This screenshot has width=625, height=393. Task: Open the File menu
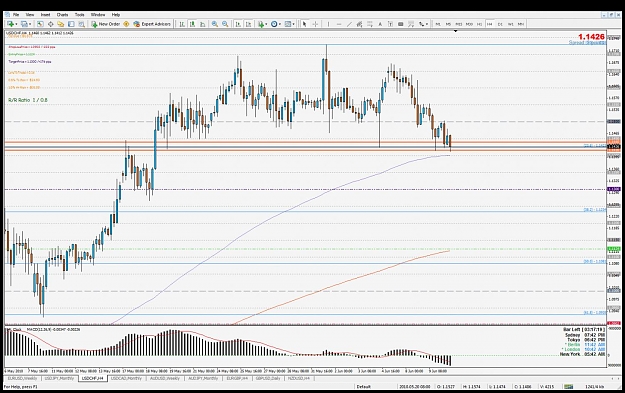[16, 15]
